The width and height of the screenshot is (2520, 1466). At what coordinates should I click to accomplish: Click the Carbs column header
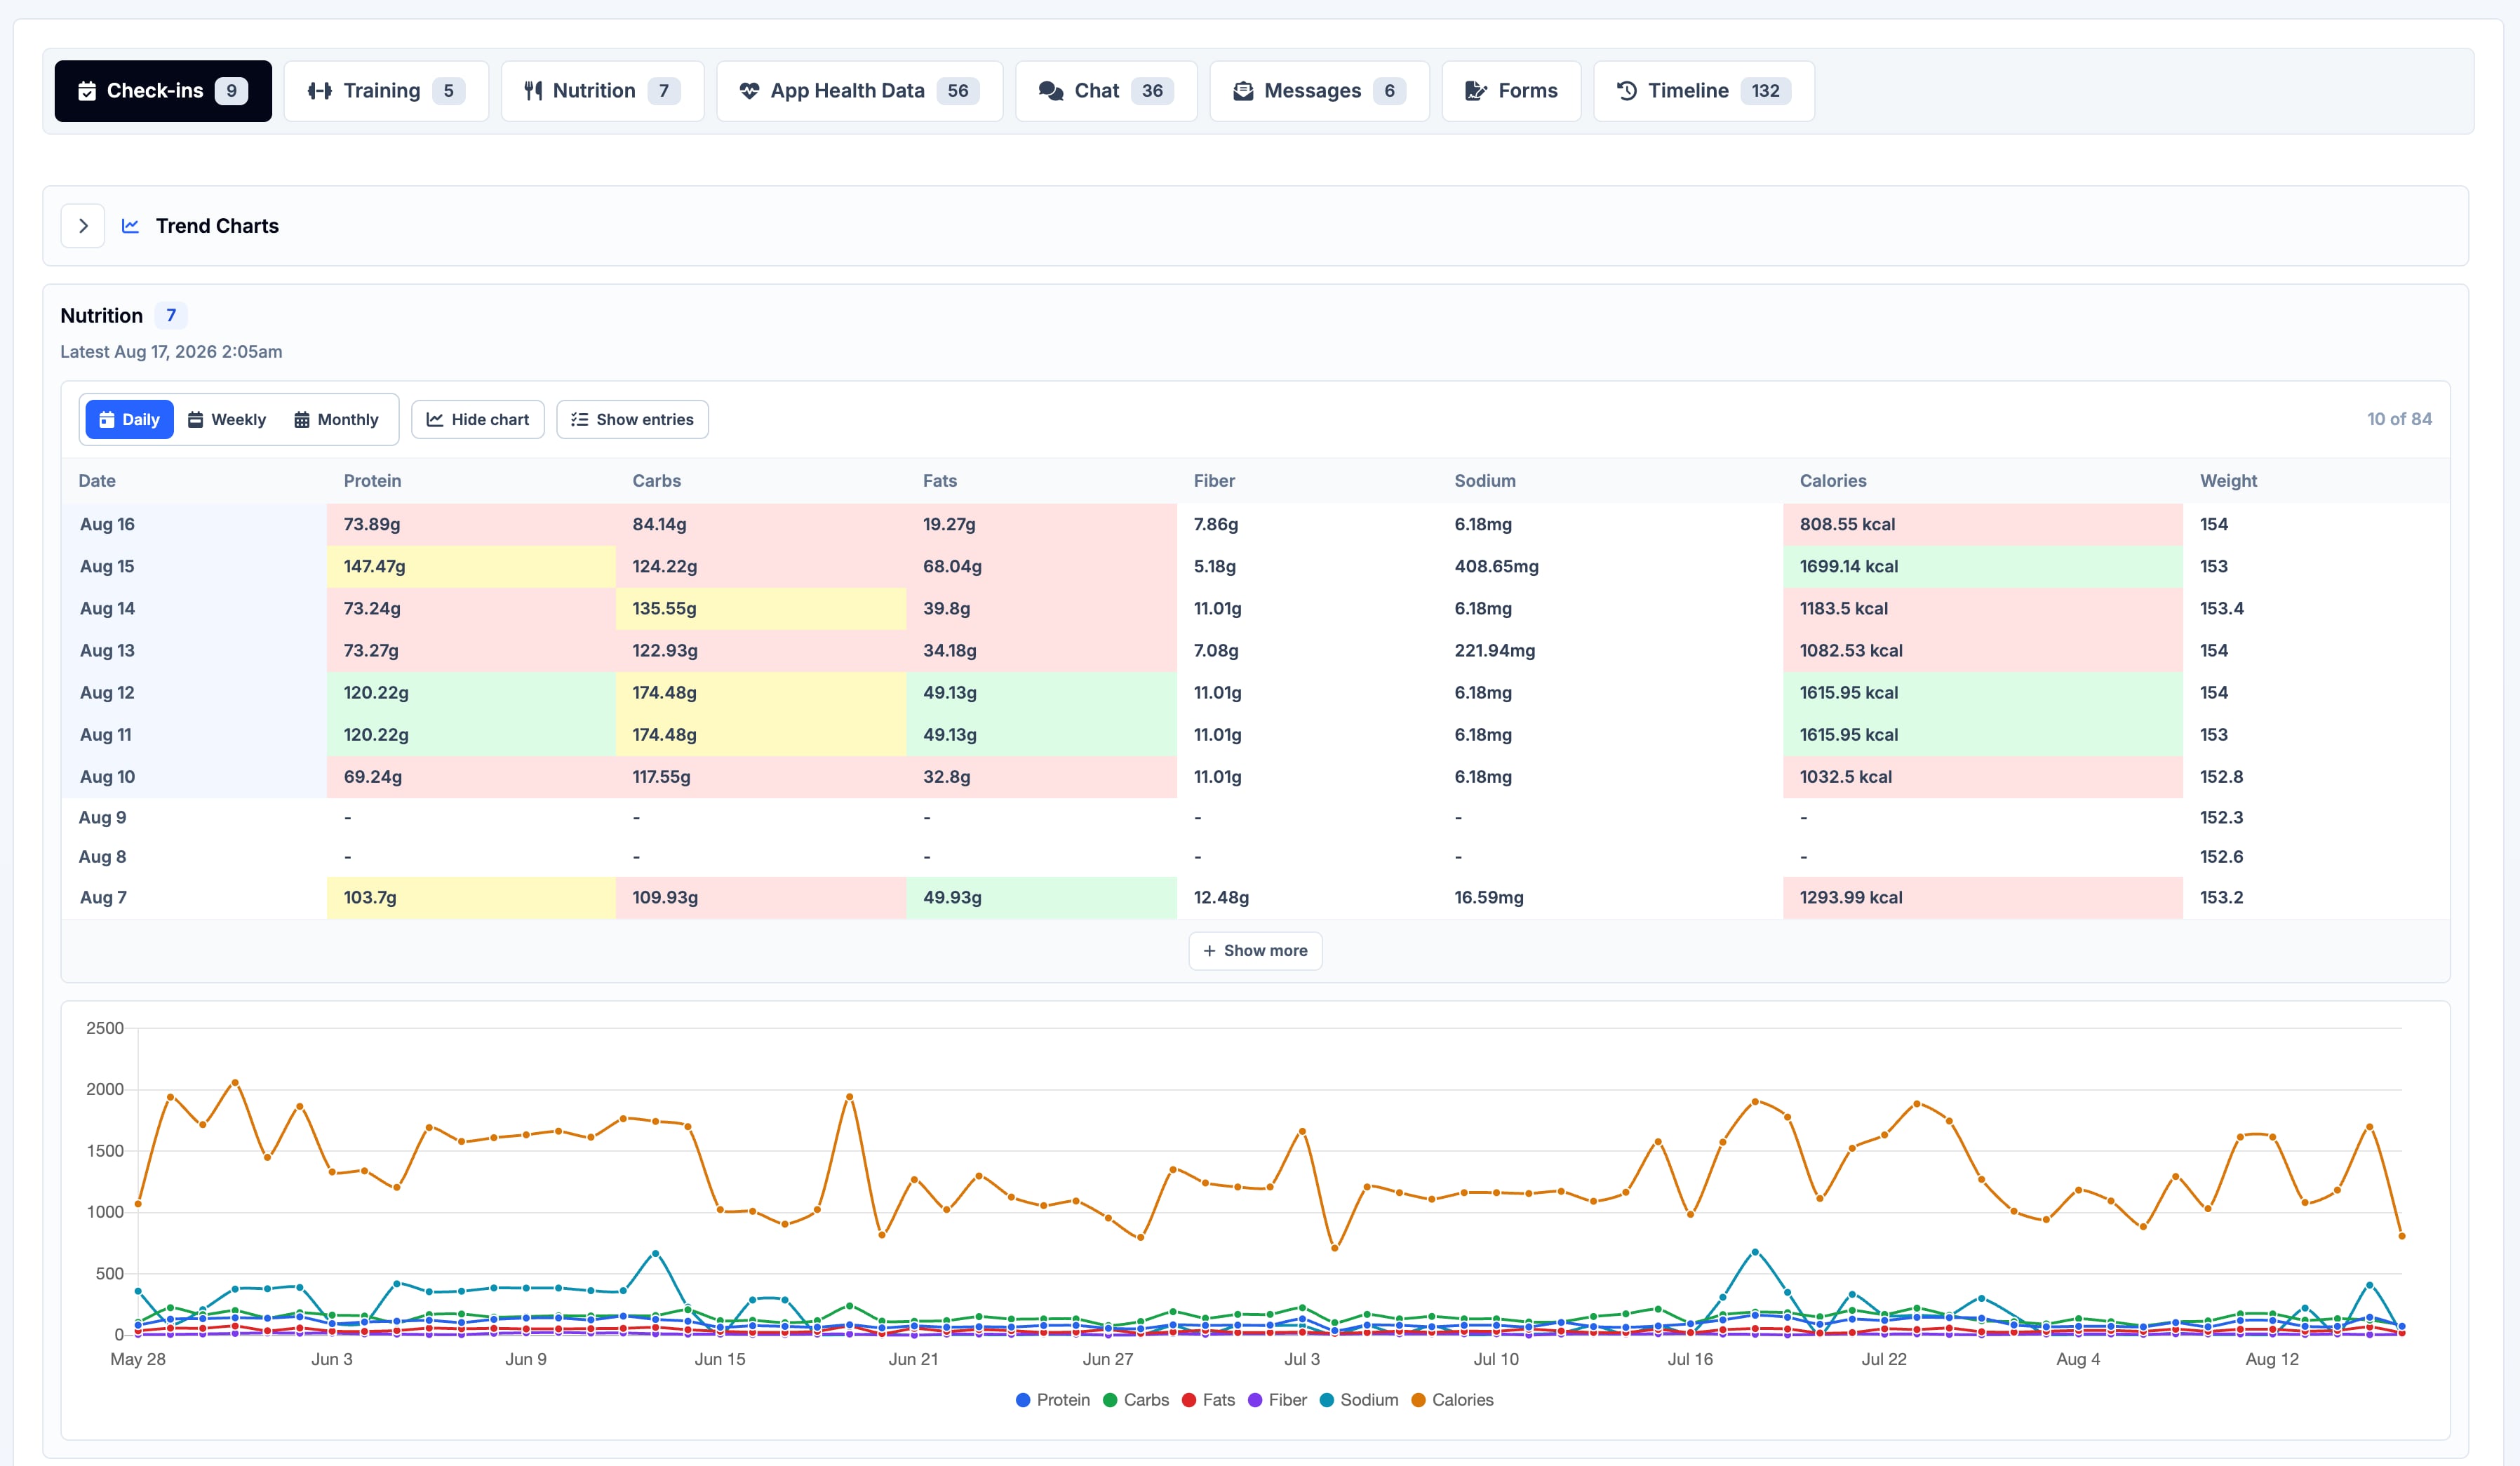pyautogui.click(x=656, y=481)
